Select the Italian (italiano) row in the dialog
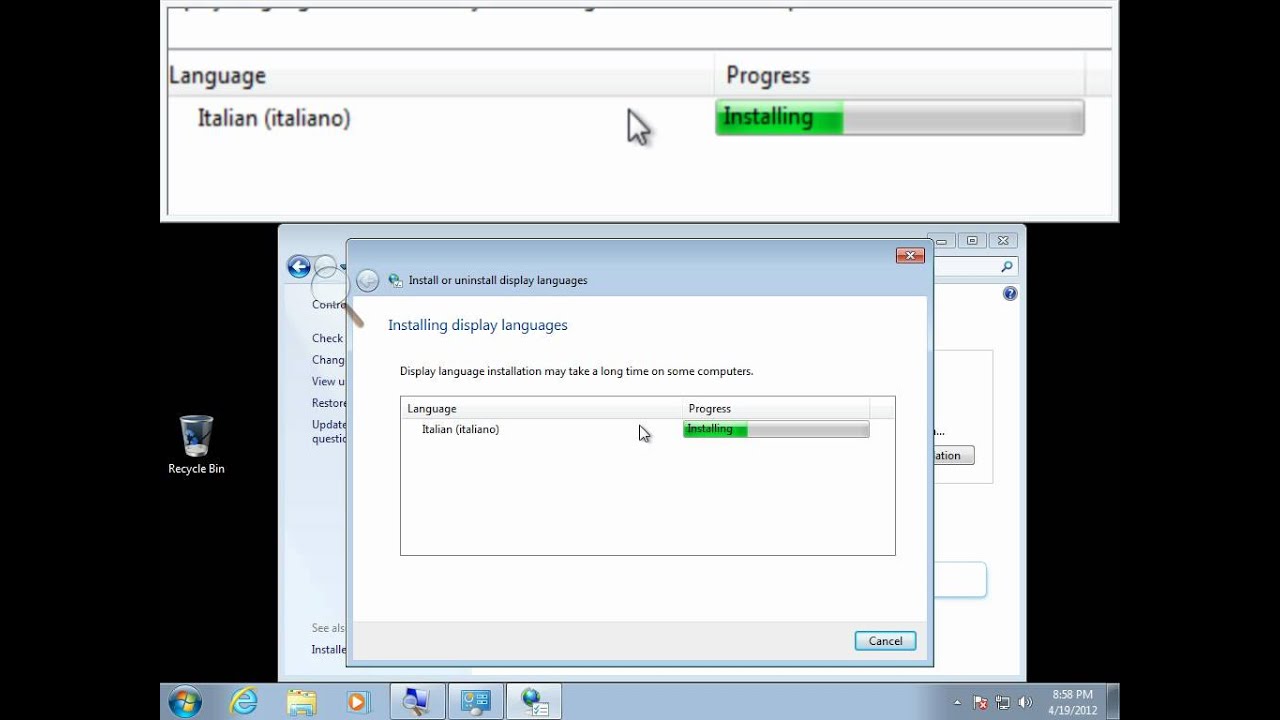This screenshot has width=1280, height=720. click(635, 429)
